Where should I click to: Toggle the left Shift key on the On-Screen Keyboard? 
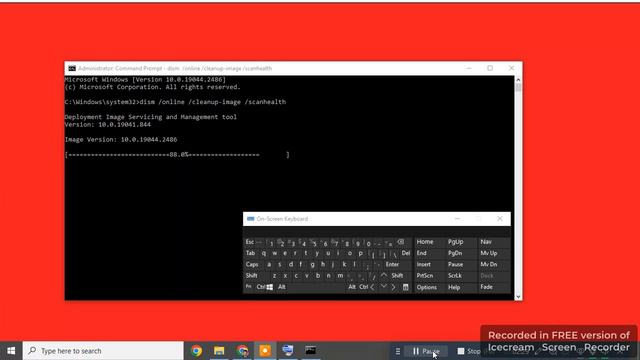point(251,276)
